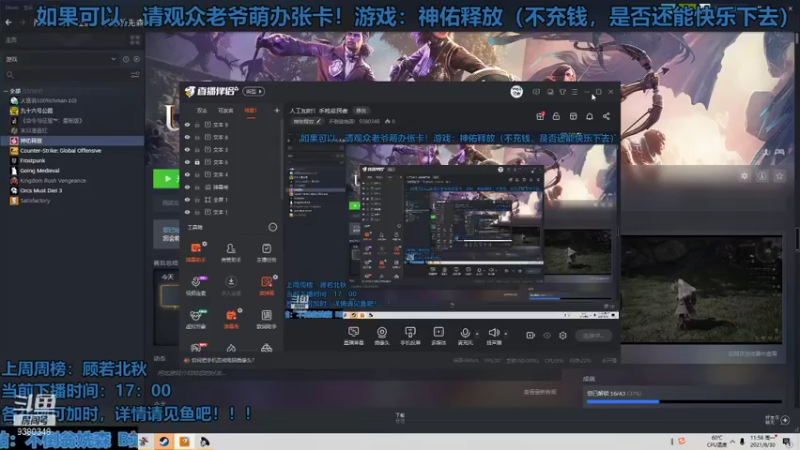Open the danmaku assistant tool with orange icon
The height and width of the screenshot is (450, 800).
pyautogui.click(x=195, y=252)
